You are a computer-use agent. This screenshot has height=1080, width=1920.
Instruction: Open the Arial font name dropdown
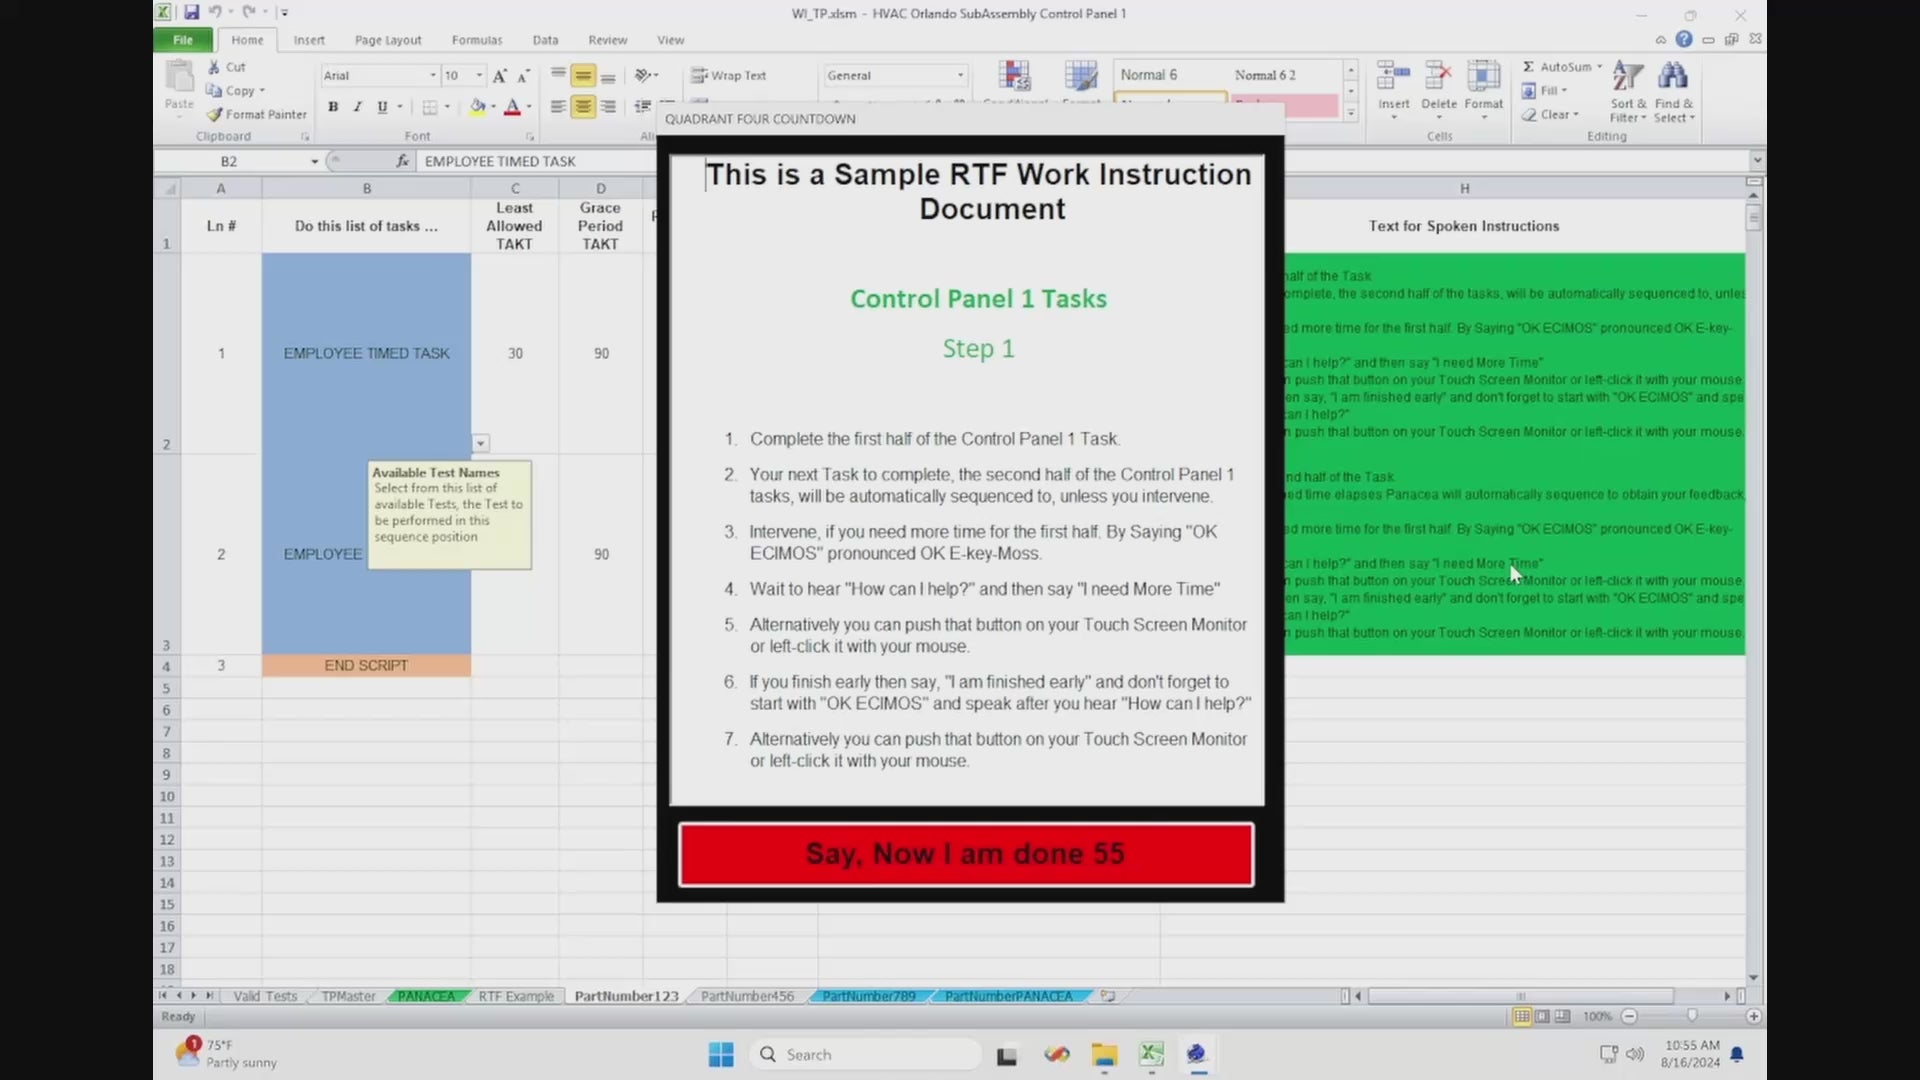pyautogui.click(x=433, y=75)
